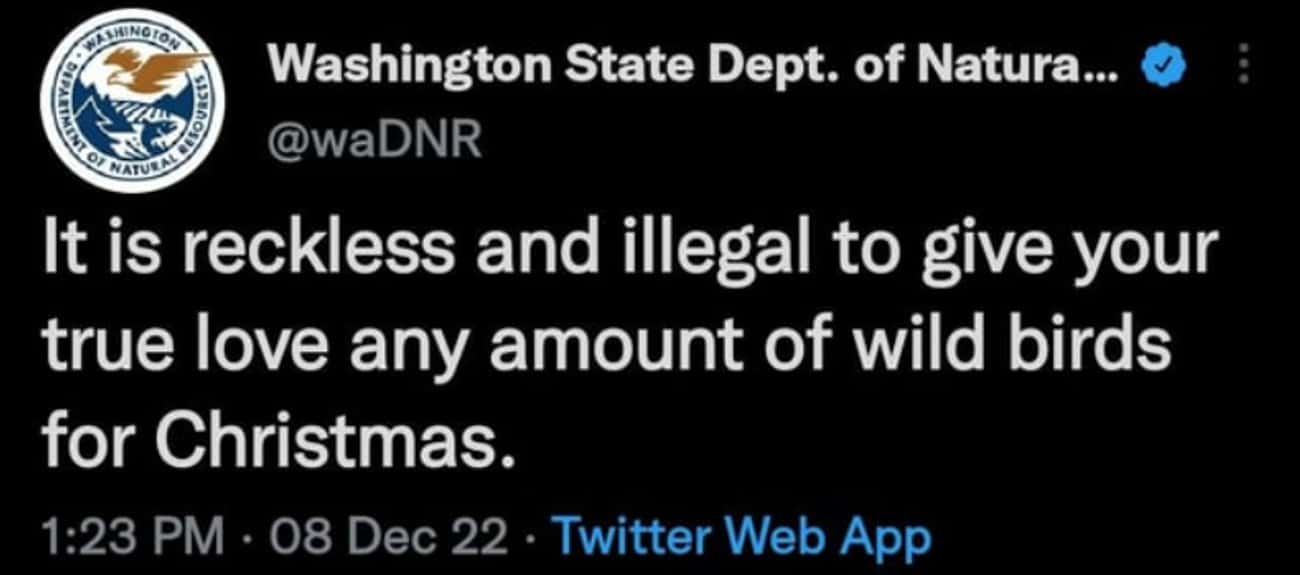Click the @waDNR handle
The width and height of the screenshot is (1300, 575).
point(376,140)
